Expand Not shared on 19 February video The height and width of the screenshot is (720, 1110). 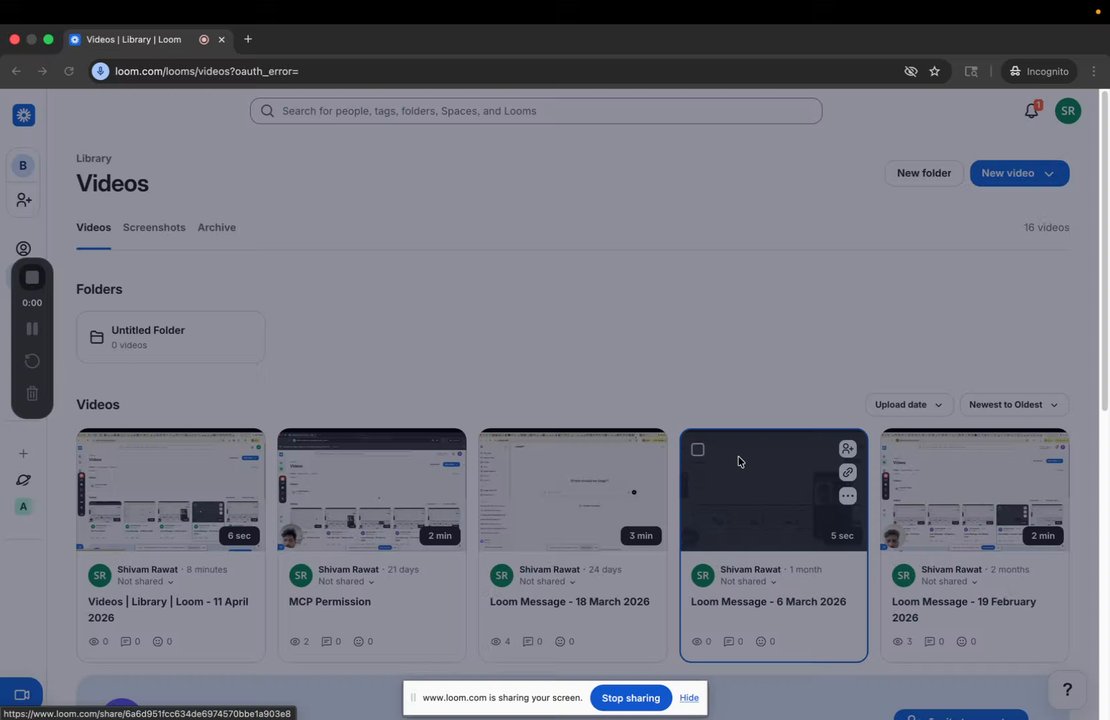949,581
